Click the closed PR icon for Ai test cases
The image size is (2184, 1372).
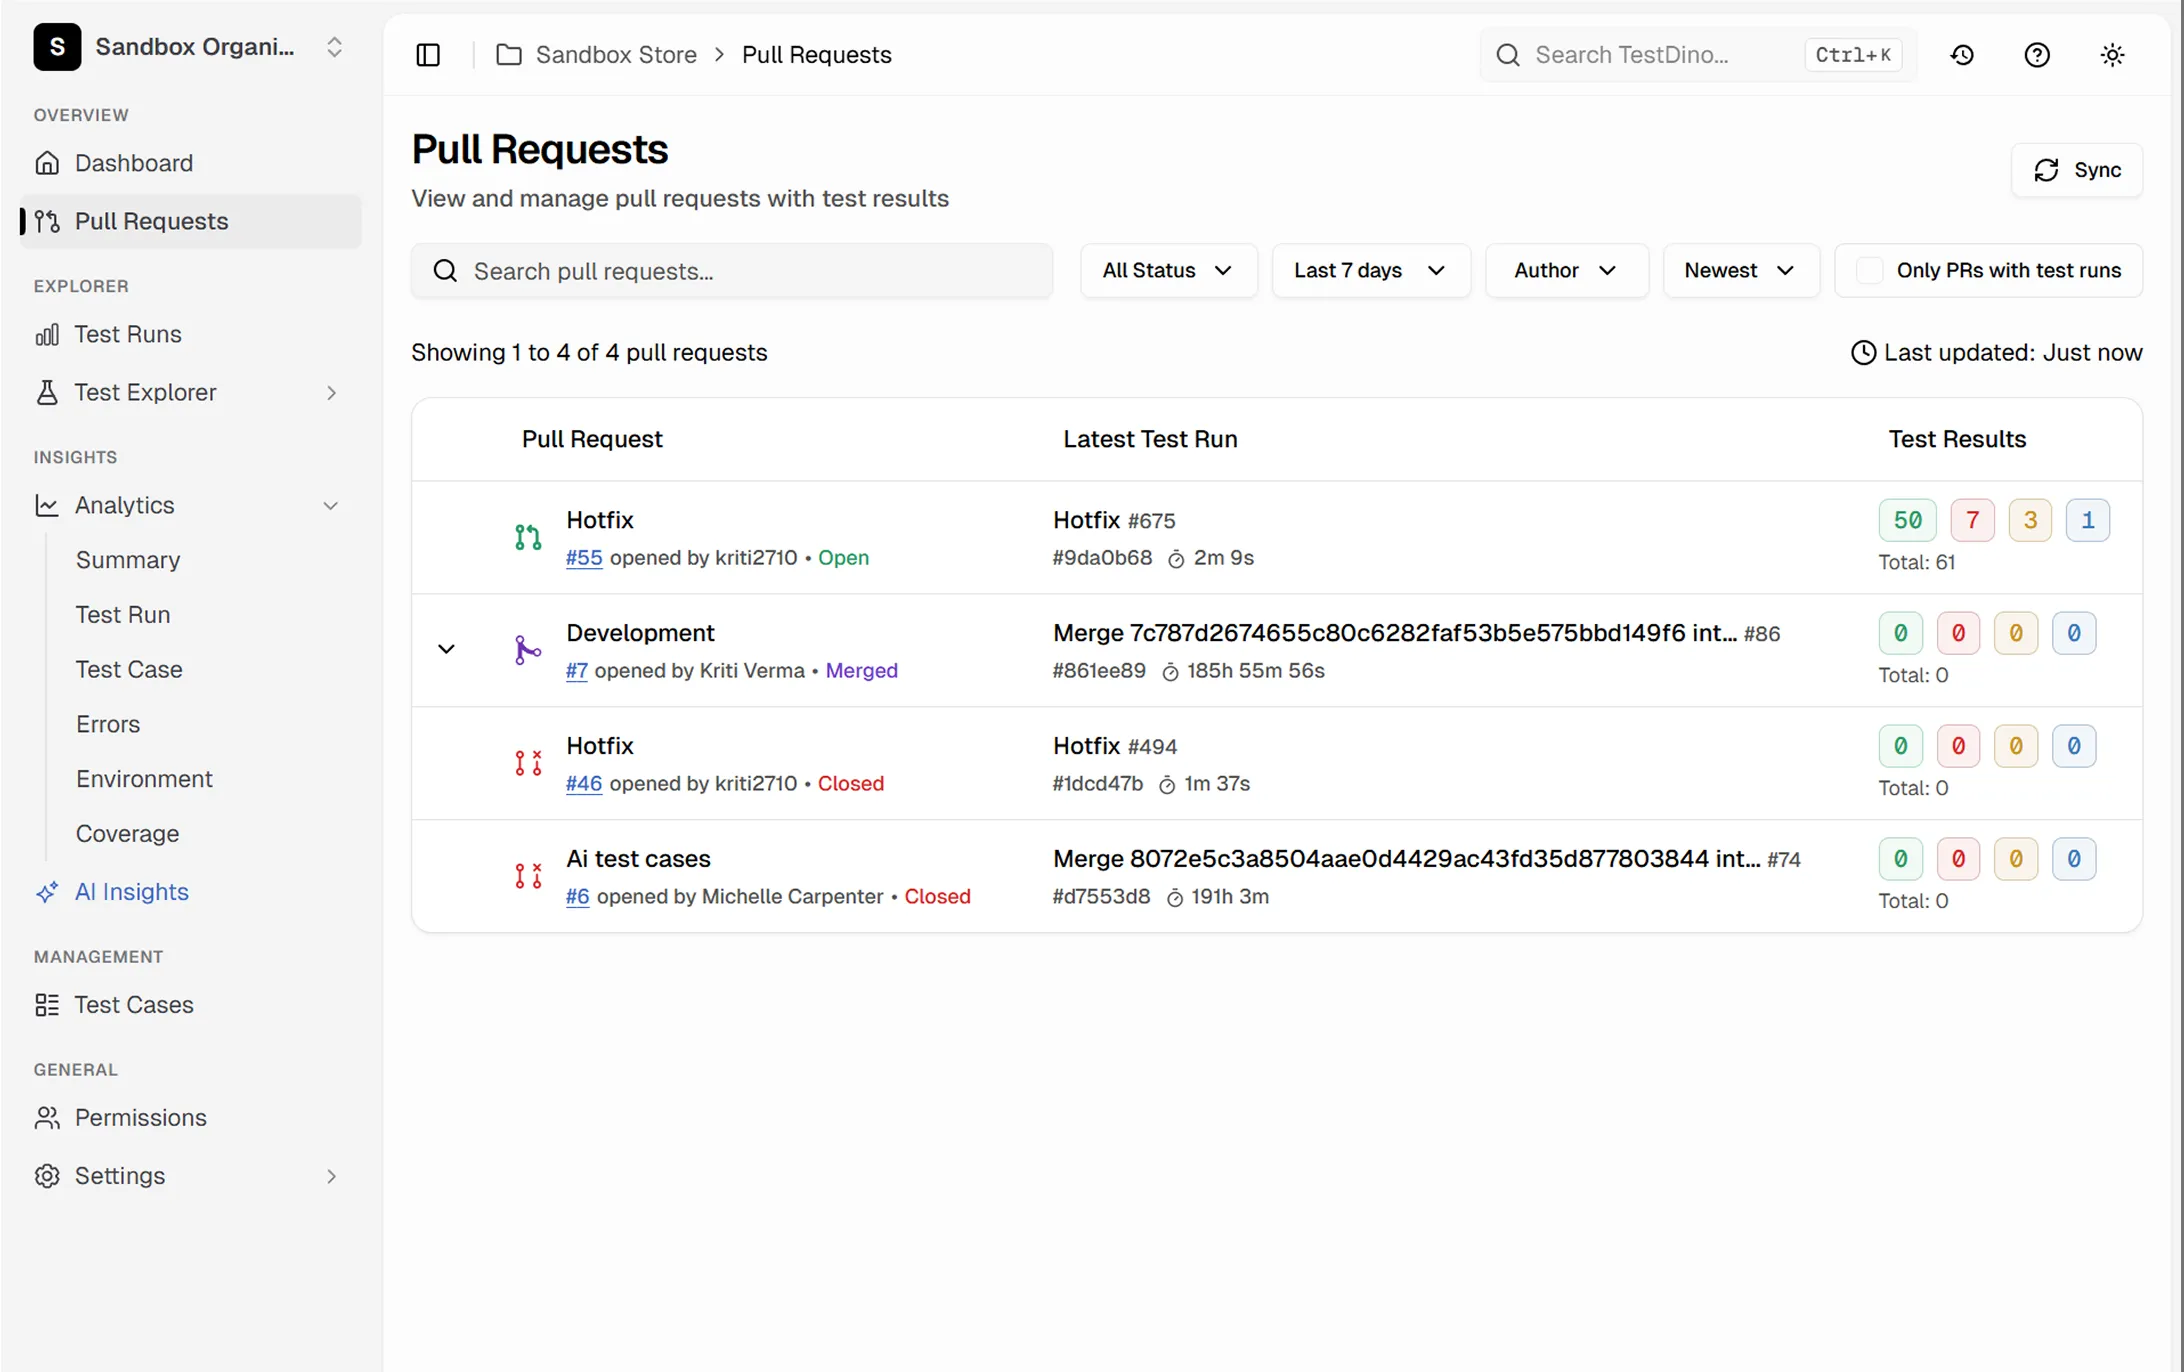point(528,877)
